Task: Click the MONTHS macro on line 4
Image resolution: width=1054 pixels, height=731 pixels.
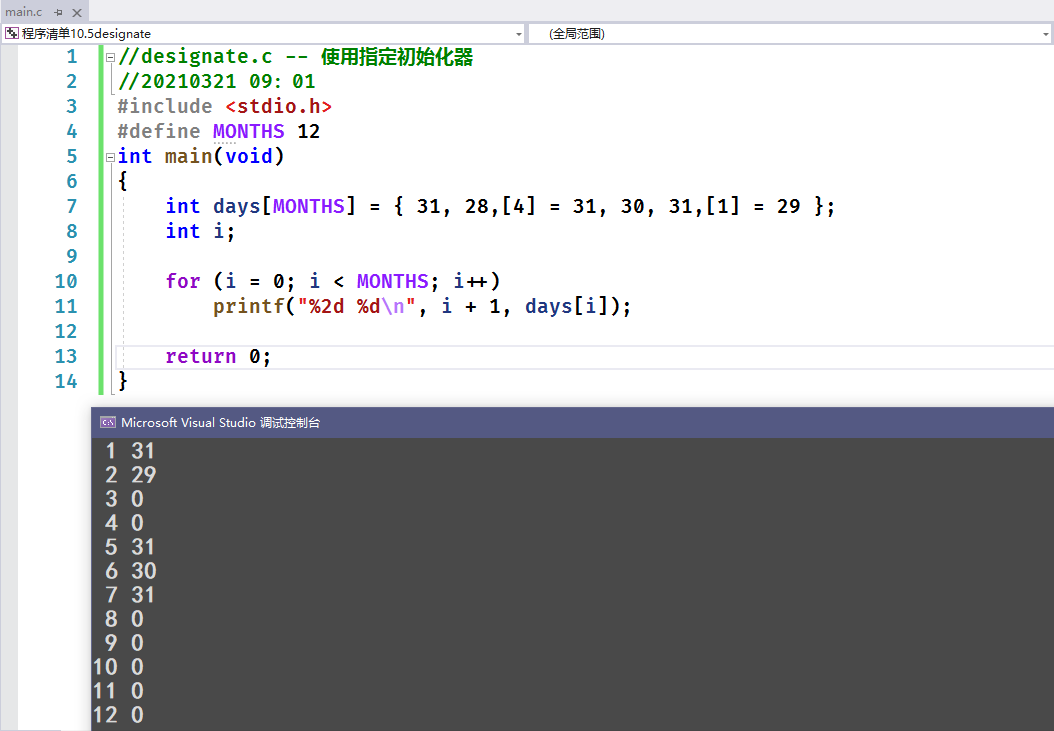Action: pyautogui.click(x=249, y=131)
